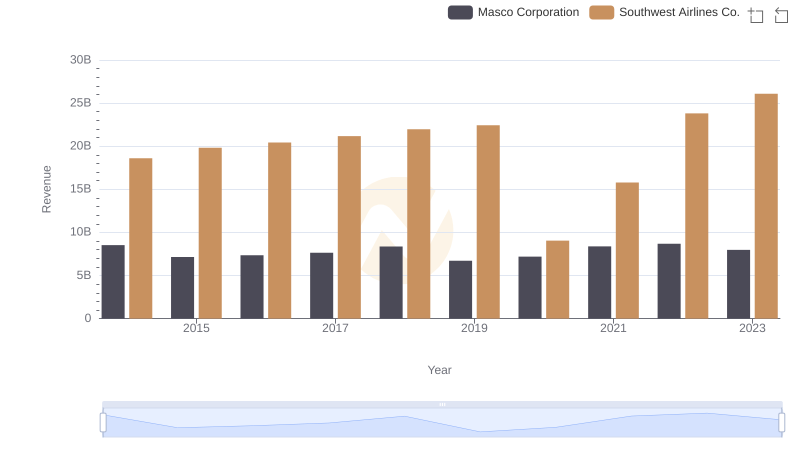Screen dimensions: 800x461
Task: Click the Masco Corporation bar for 2021
Action: 599,283
